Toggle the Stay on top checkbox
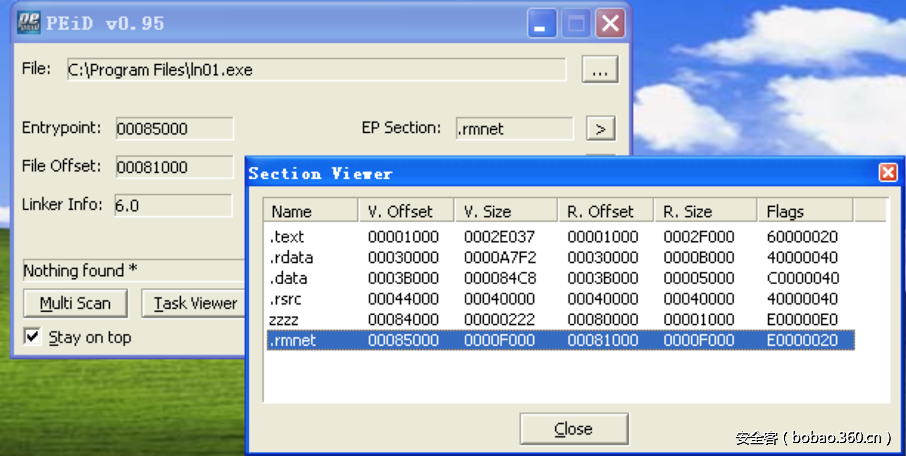This screenshot has width=906, height=456. (32, 336)
